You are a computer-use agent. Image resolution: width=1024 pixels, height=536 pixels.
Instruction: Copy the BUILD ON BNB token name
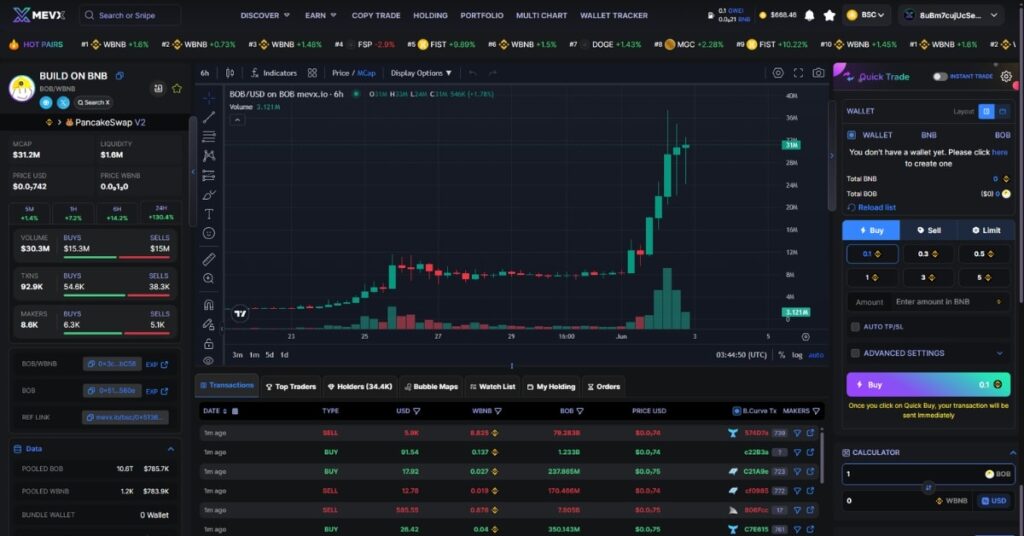tap(120, 76)
